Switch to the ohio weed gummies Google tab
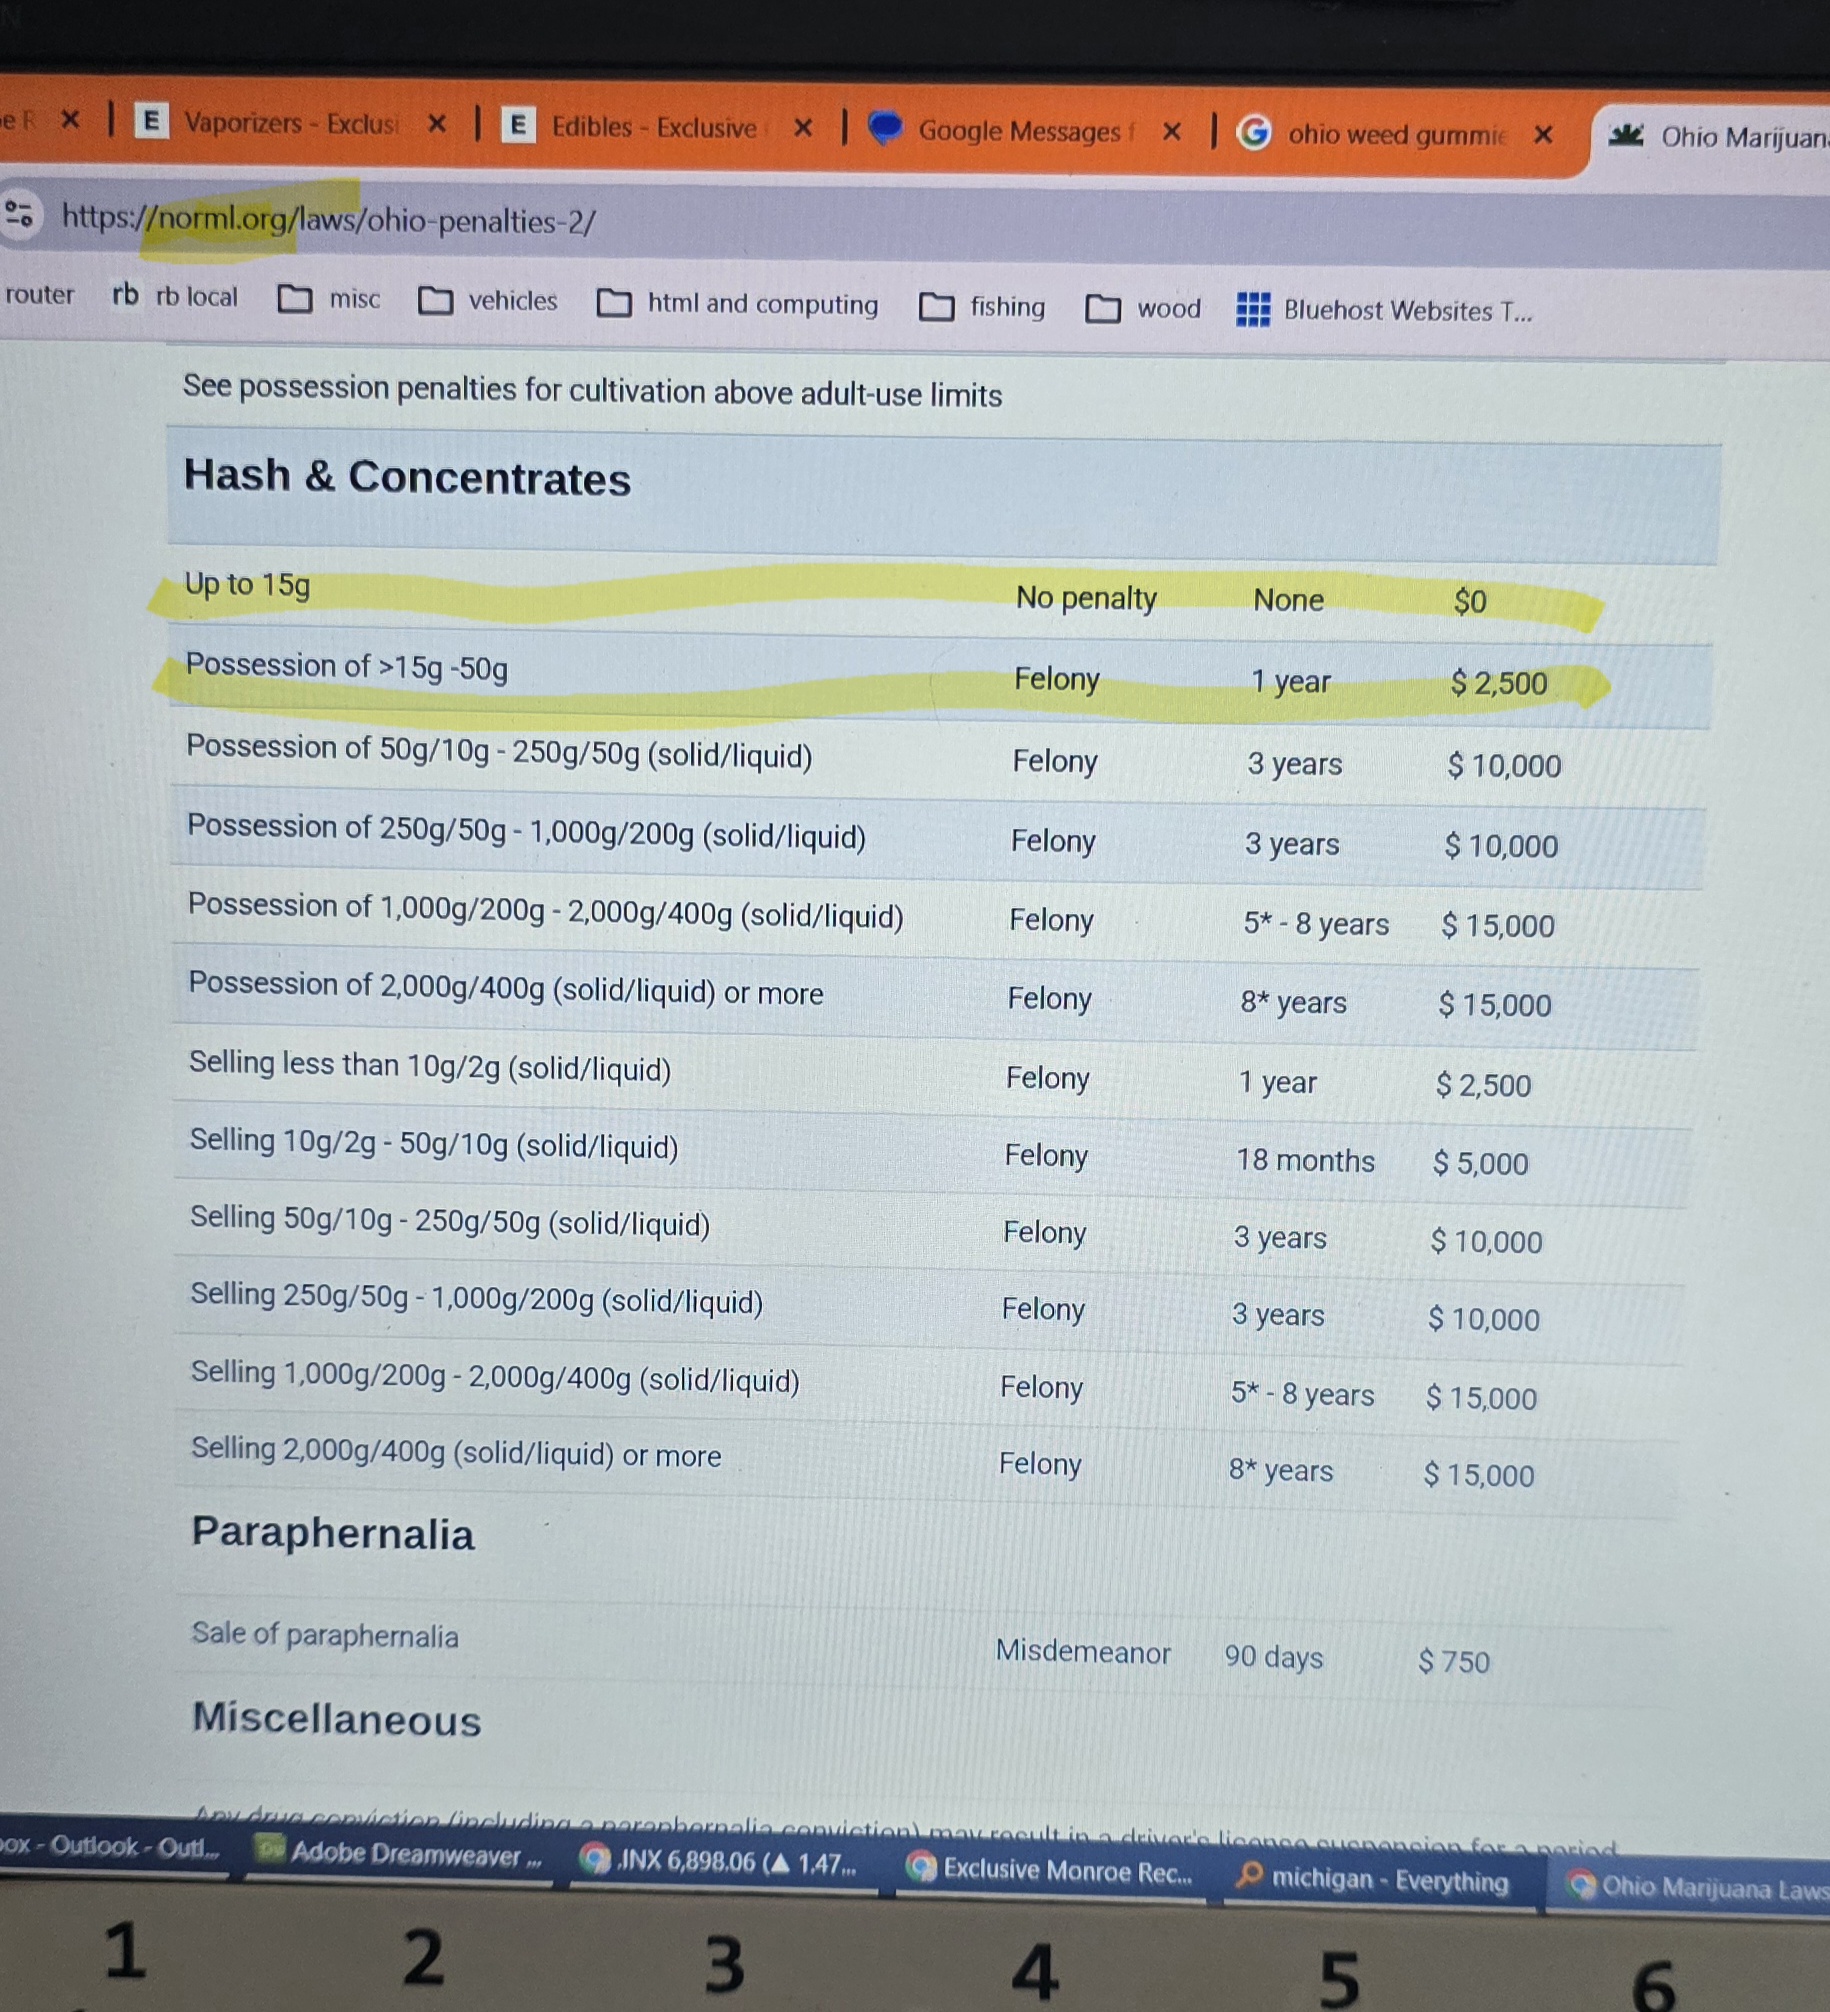 tap(1394, 134)
